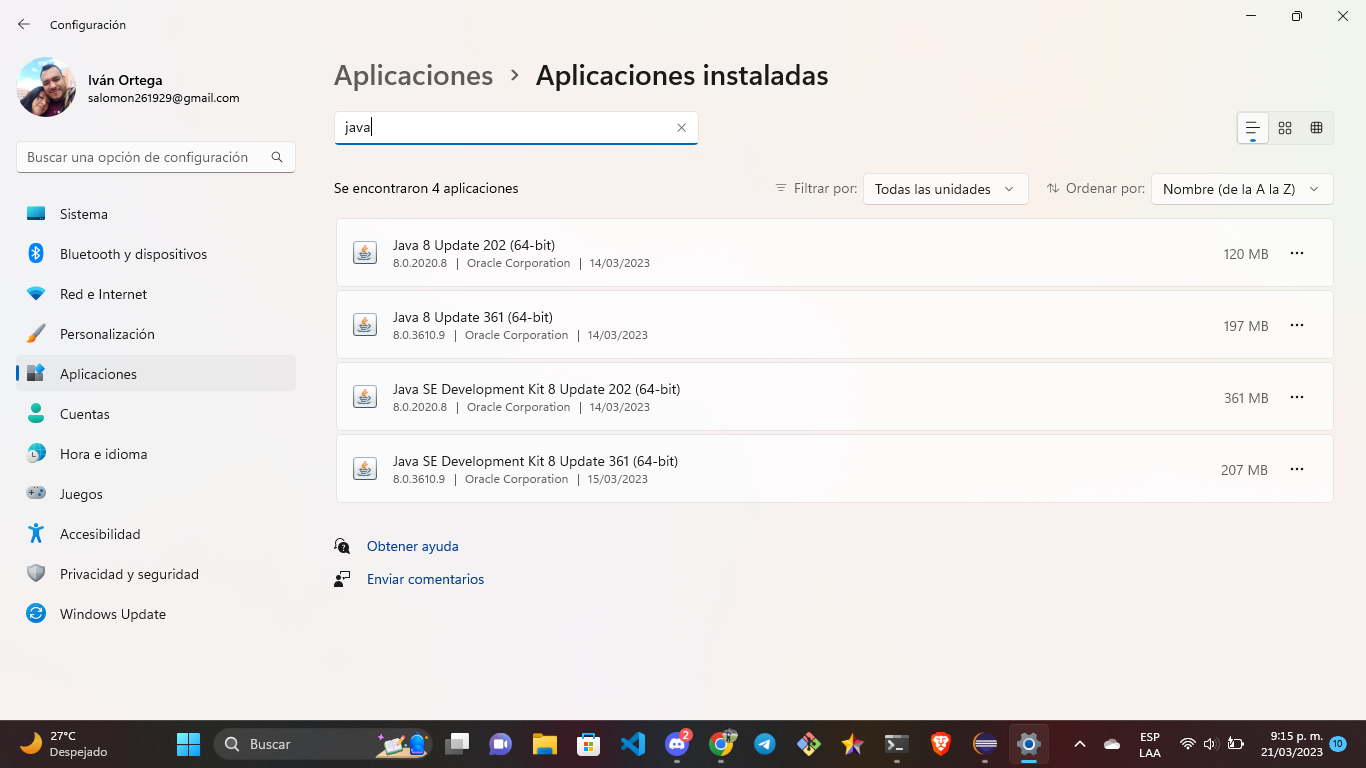Open Juegos settings category
This screenshot has width=1366, height=768.
point(156,494)
